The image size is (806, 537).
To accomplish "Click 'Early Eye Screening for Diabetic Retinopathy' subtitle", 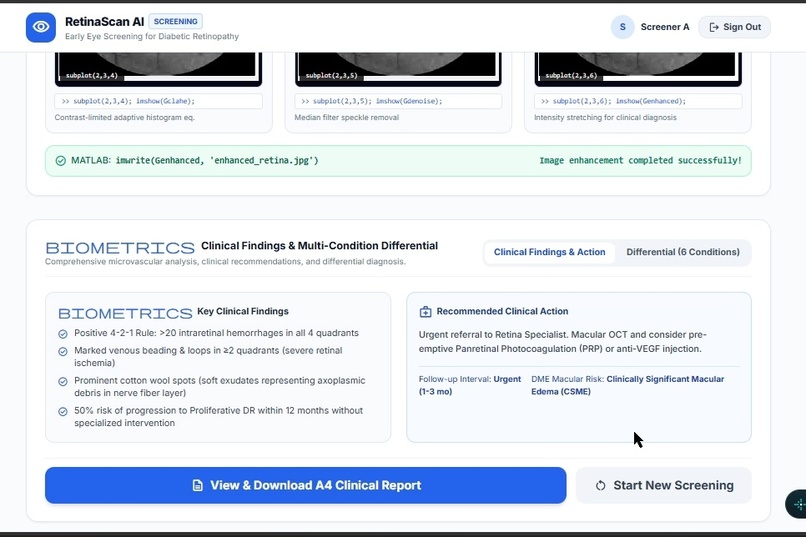I will coord(152,36).
